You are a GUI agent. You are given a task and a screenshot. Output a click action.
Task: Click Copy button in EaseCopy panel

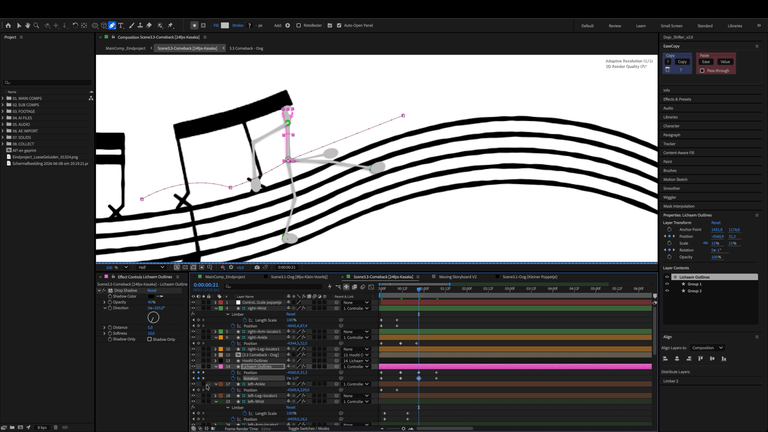click(682, 62)
